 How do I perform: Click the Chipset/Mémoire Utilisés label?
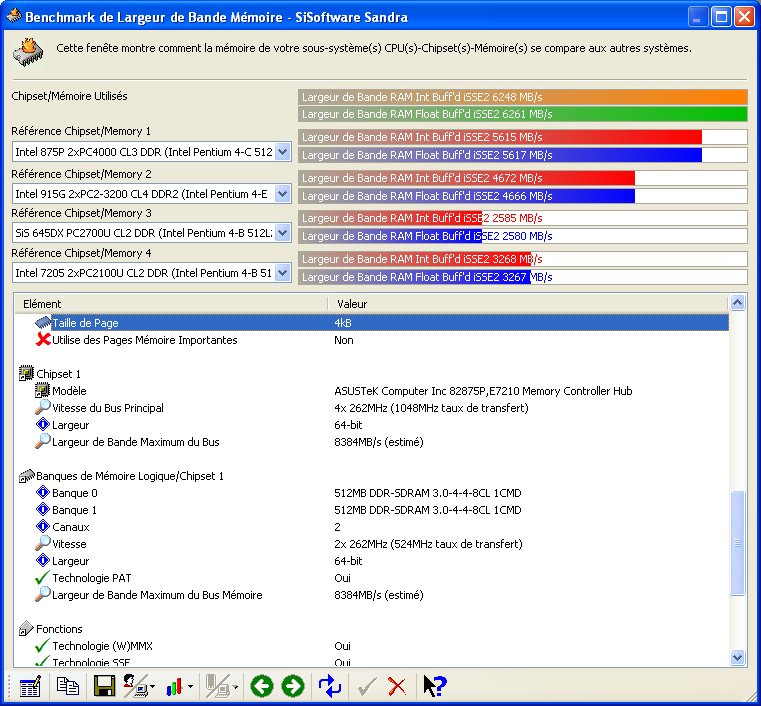(x=69, y=96)
